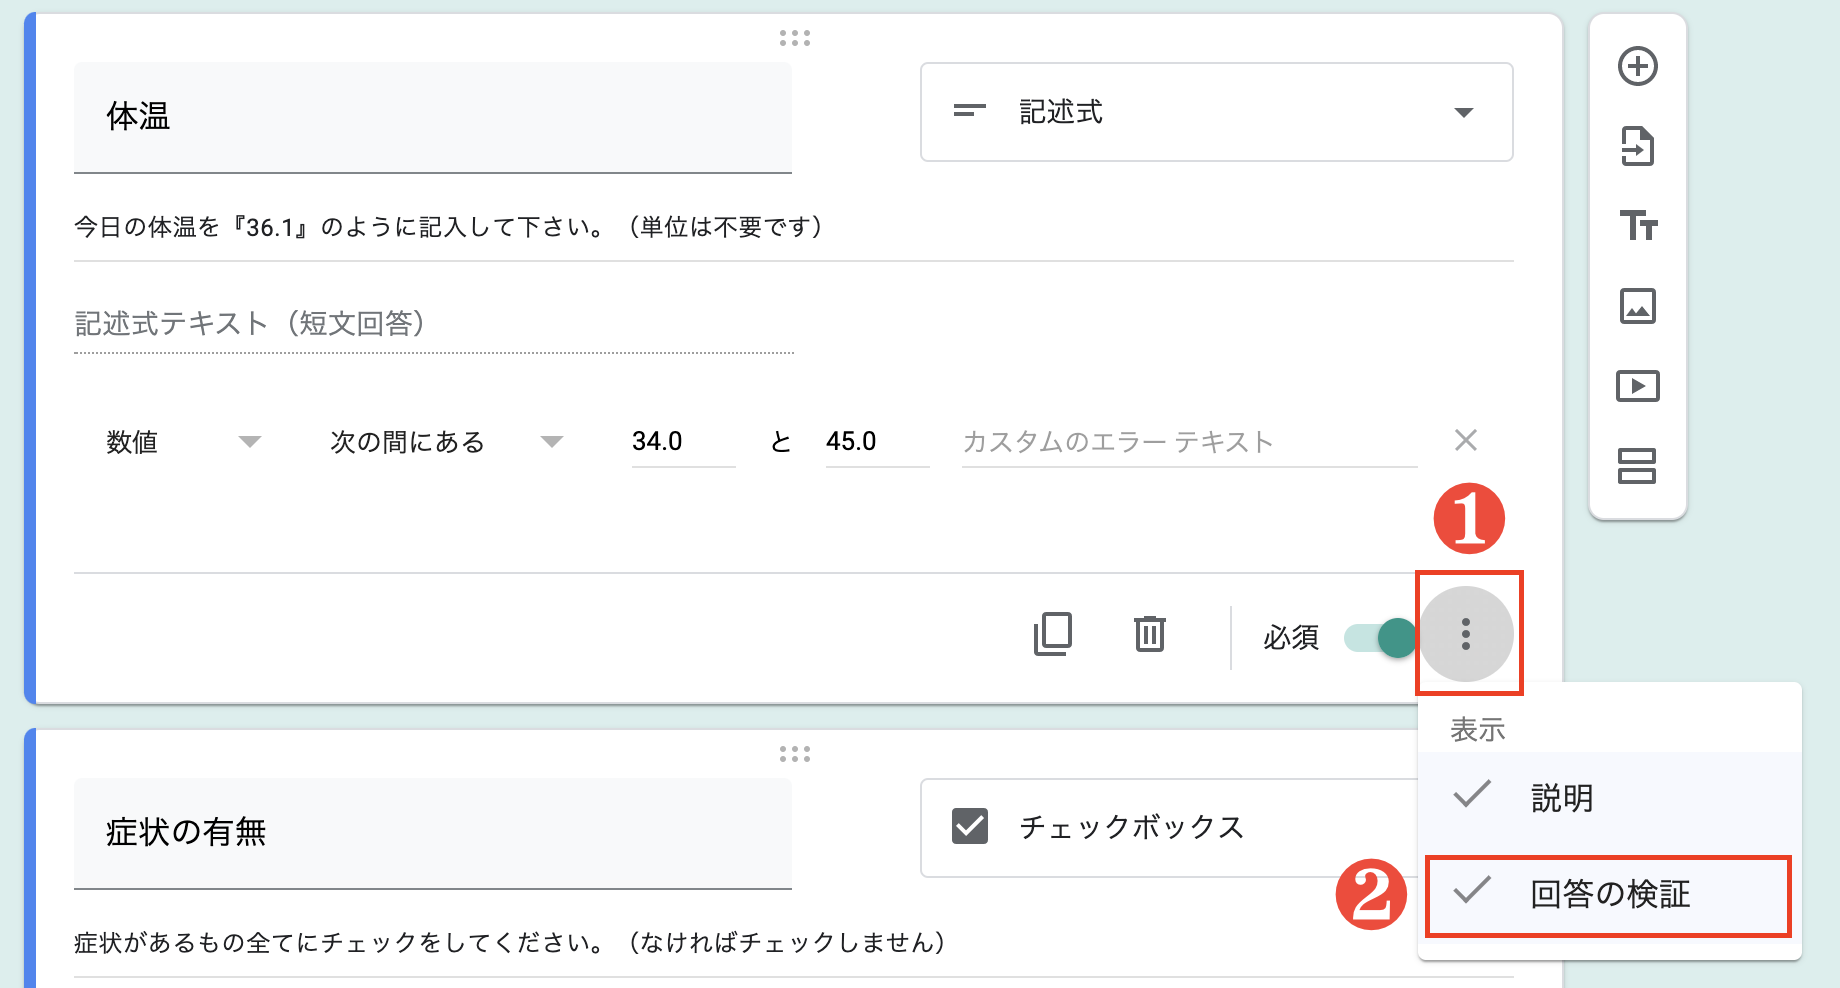Click the add question plus icon
The image size is (1840, 988).
tap(1637, 67)
